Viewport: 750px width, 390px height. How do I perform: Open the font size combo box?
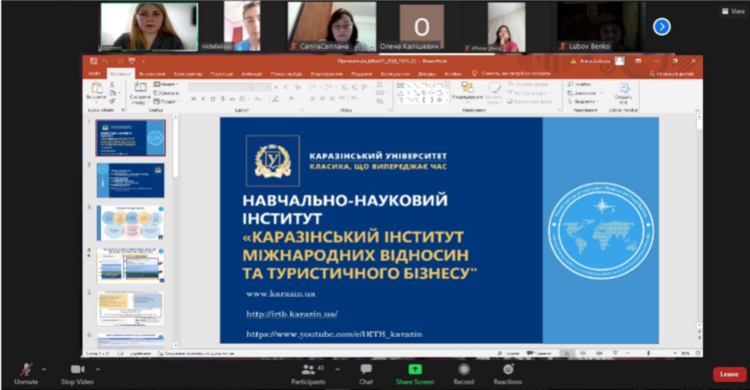(x=261, y=87)
